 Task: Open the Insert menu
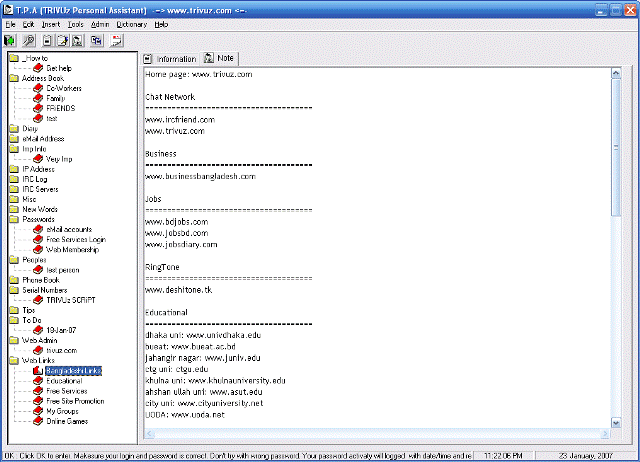click(51, 24)
